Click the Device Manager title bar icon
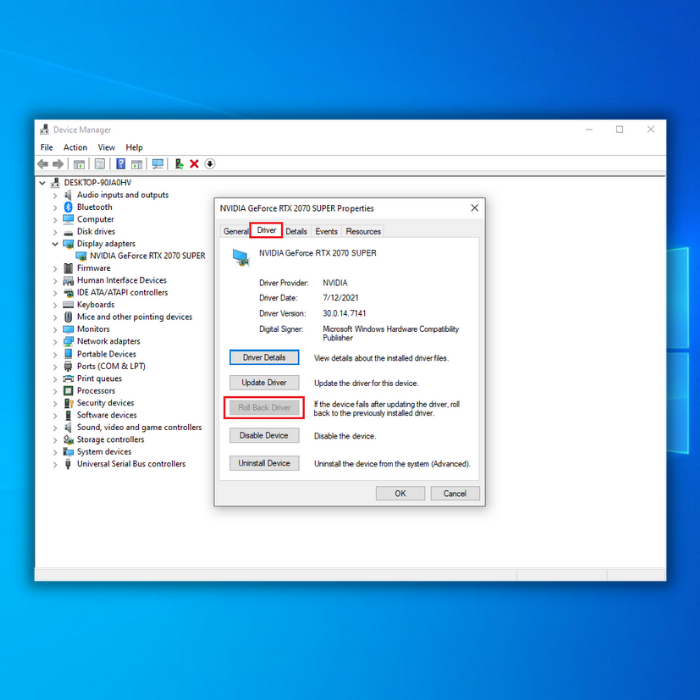Screen dimensions: 700x700 tap(44, 129)
